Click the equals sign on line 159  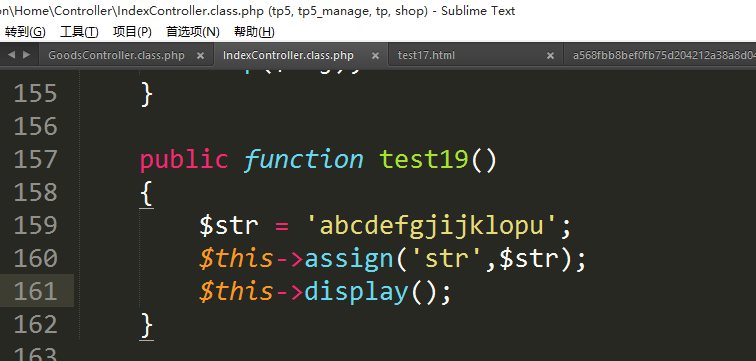[x=282, y=226]
